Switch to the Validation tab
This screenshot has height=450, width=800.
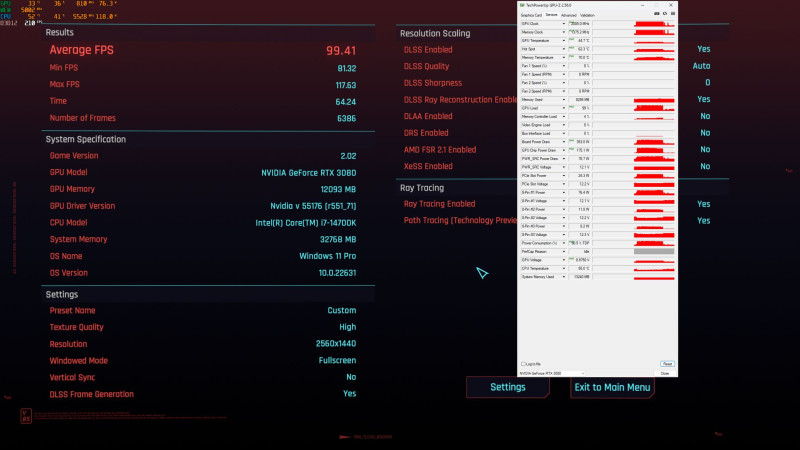point(587,15)
